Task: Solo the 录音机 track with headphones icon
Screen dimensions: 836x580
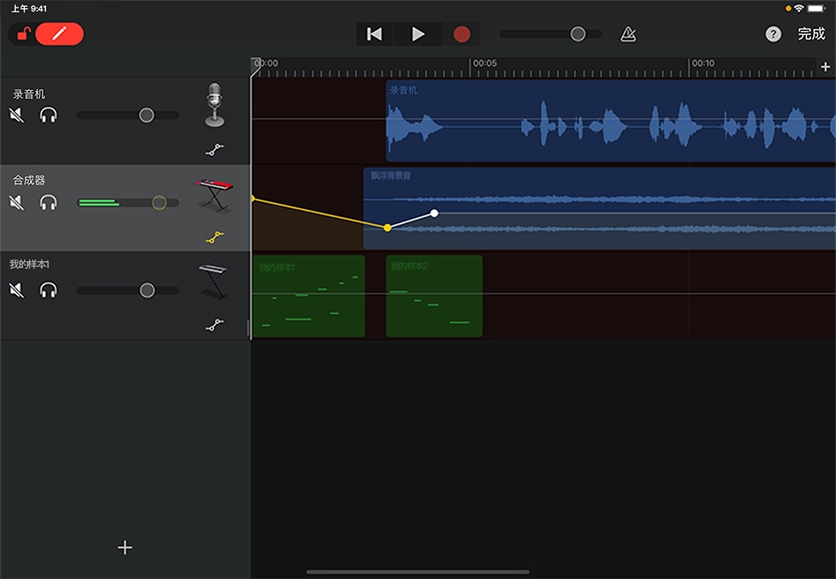Action: (x=48, y=115)
